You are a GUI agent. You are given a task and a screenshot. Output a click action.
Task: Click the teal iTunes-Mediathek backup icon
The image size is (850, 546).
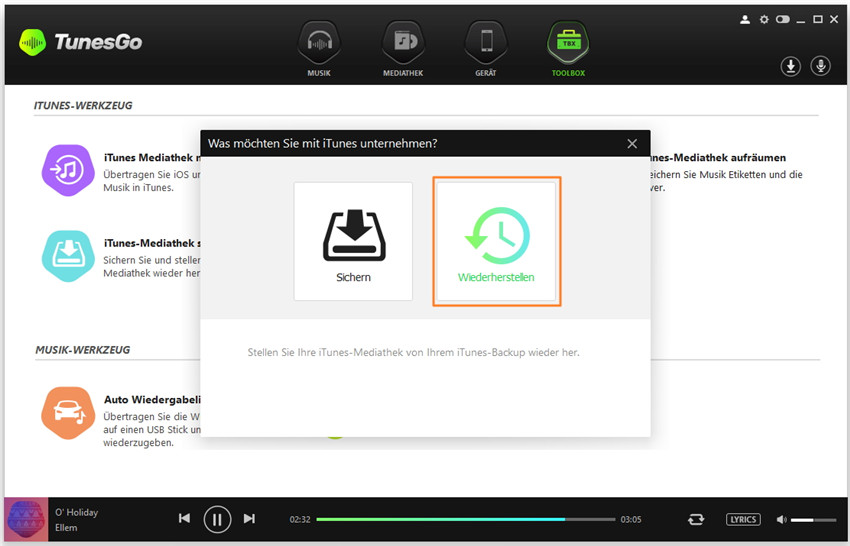[68, 256]
